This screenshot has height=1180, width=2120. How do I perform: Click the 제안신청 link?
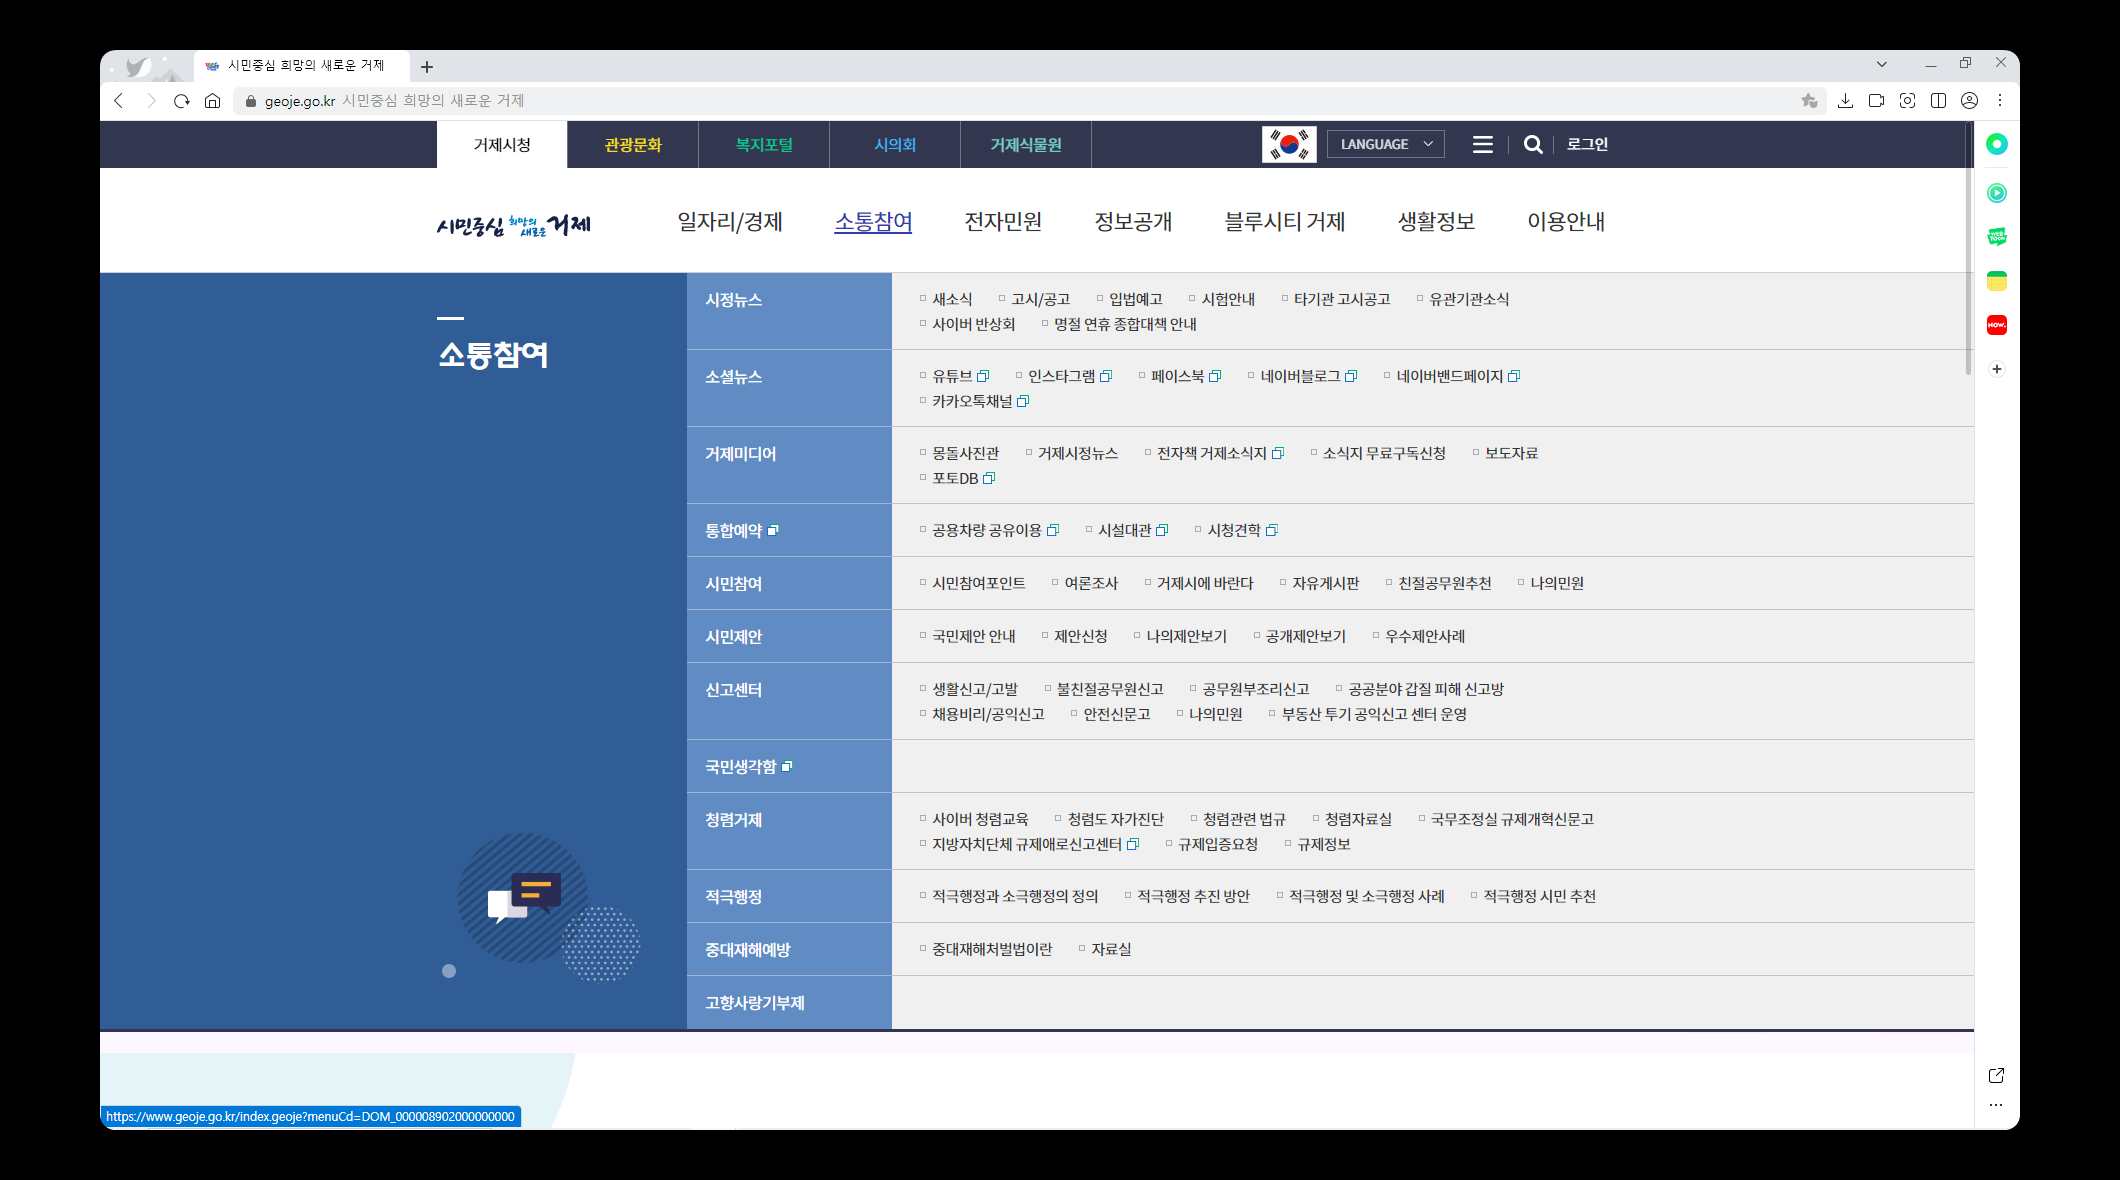1081,636
